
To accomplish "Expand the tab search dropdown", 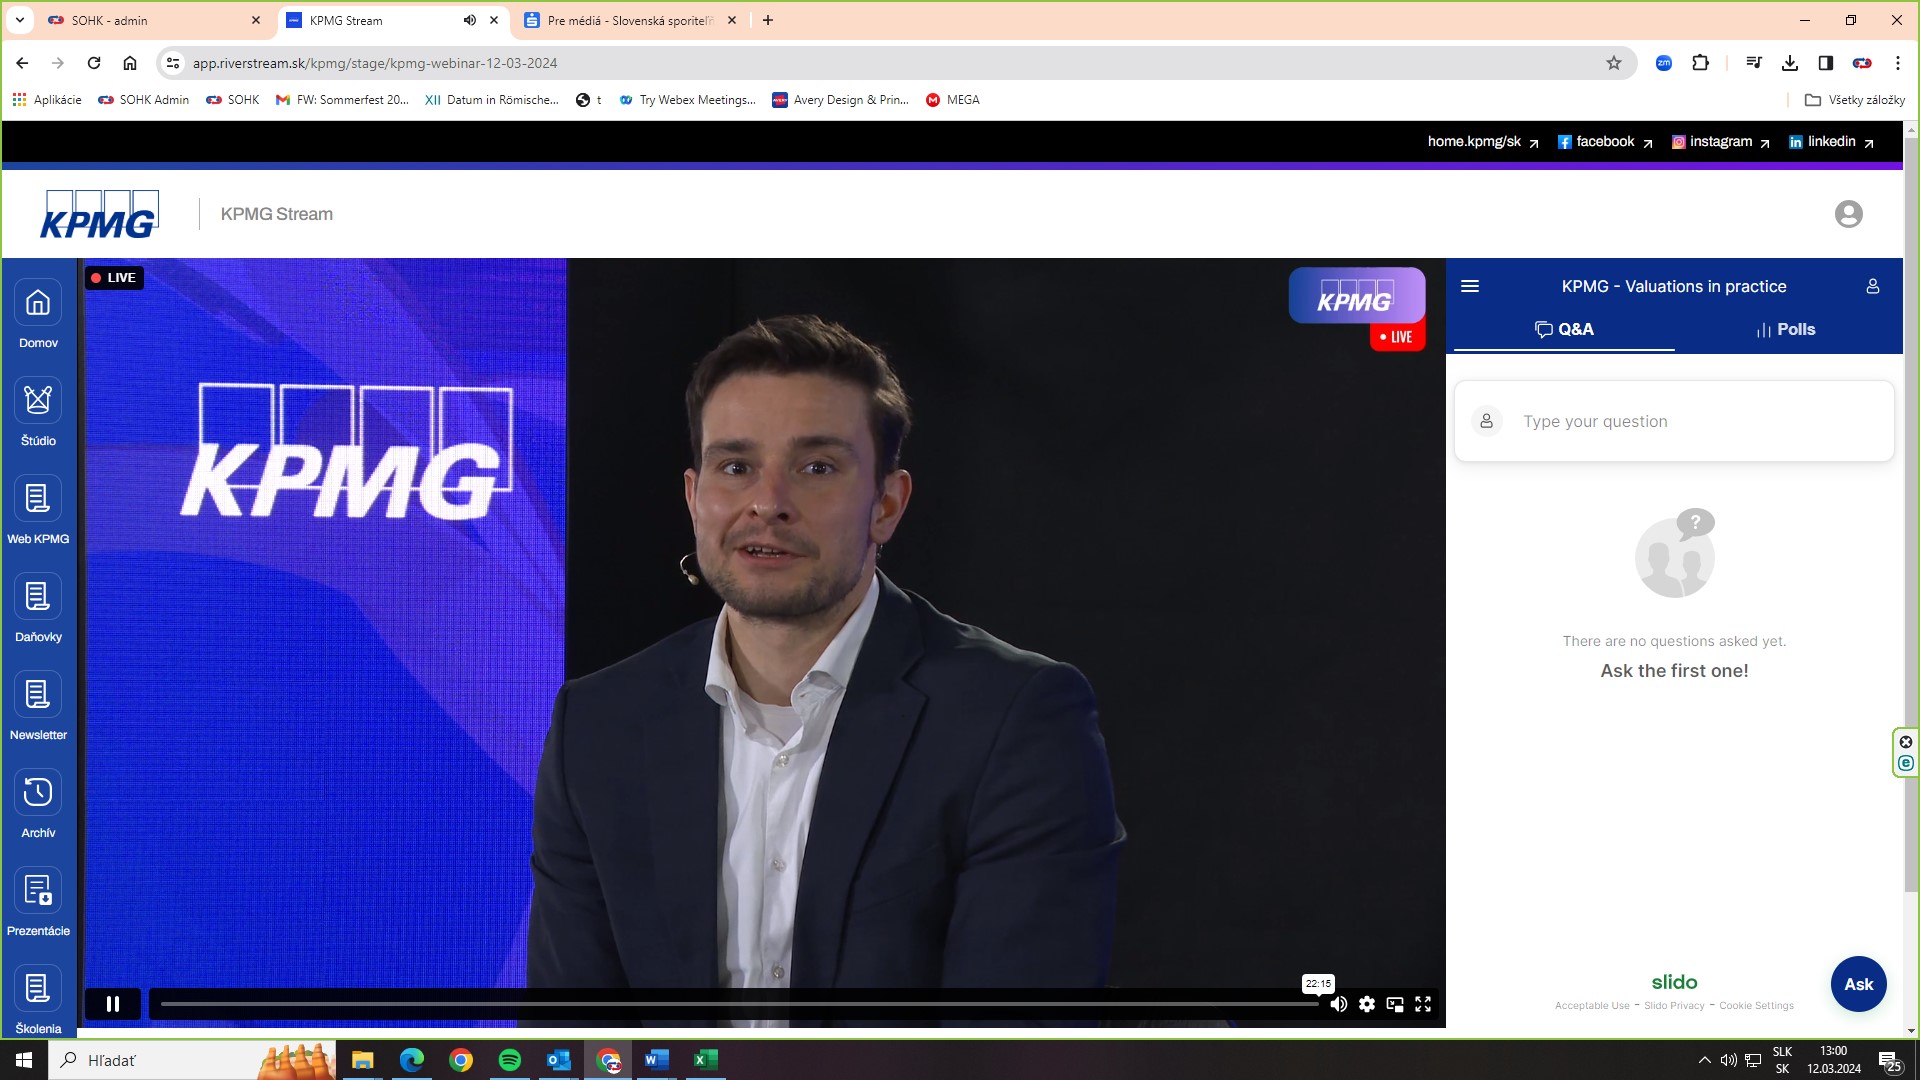I will tap(20, 20).
